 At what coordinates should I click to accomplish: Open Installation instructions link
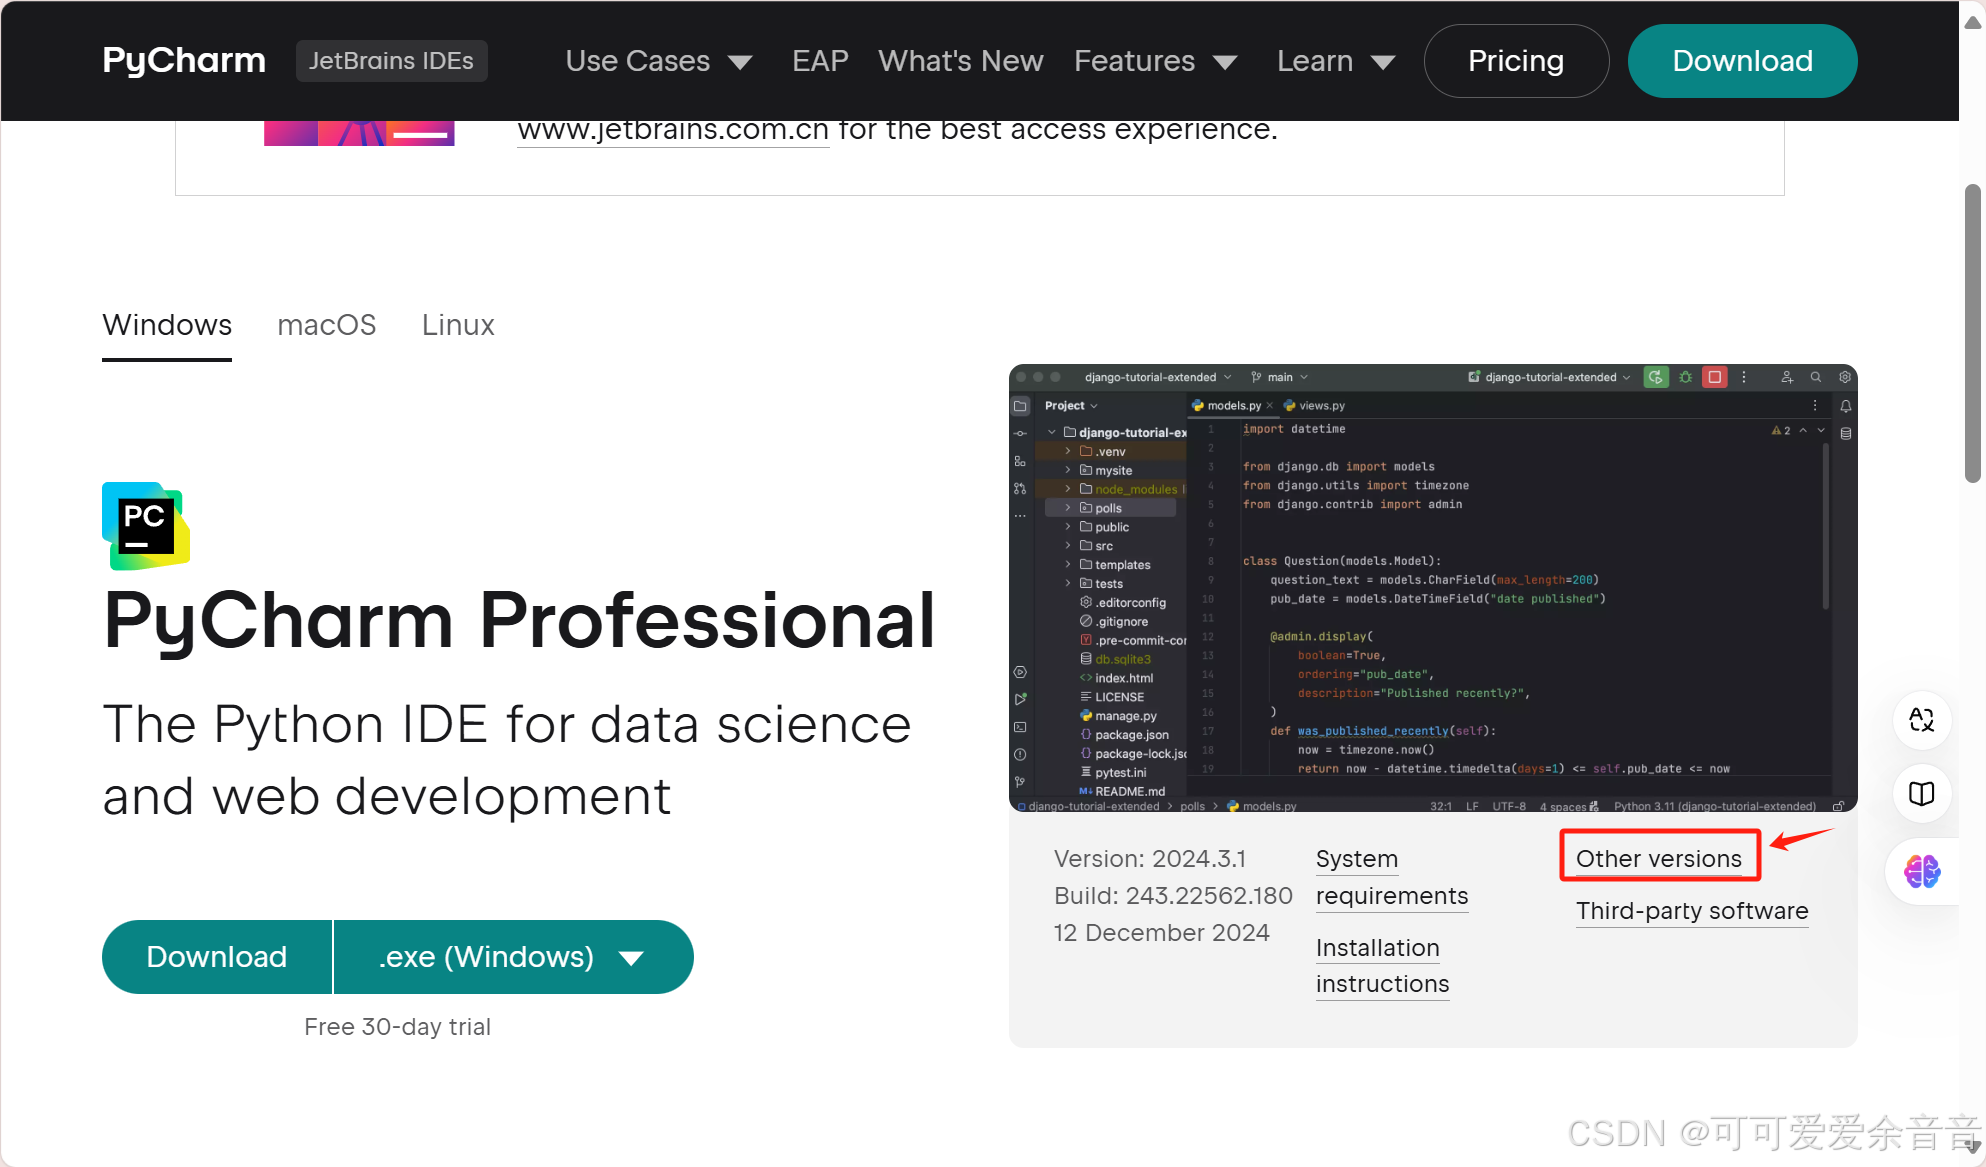point(1383,966)
